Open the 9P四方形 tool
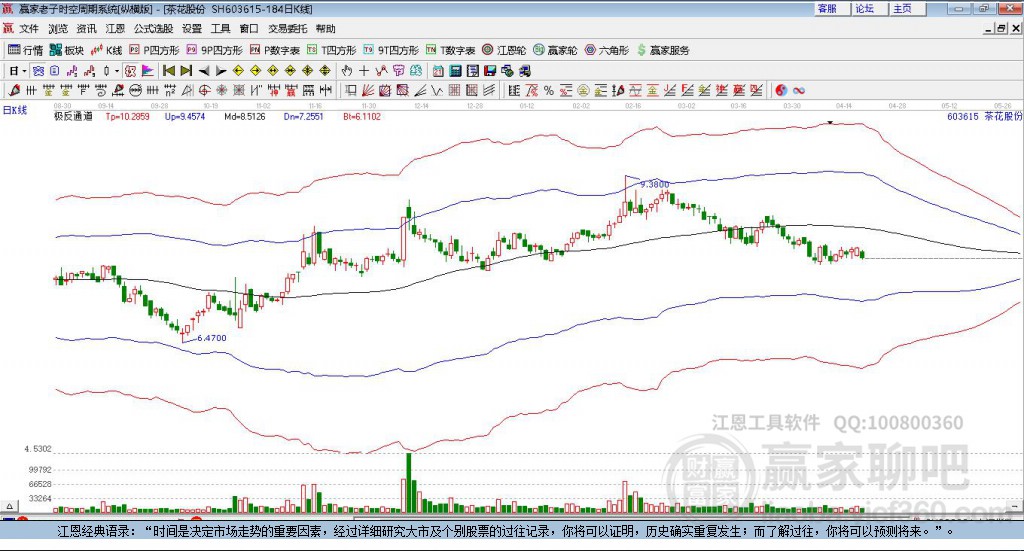This screenshot has width=1024, height=551. (214, 50)
